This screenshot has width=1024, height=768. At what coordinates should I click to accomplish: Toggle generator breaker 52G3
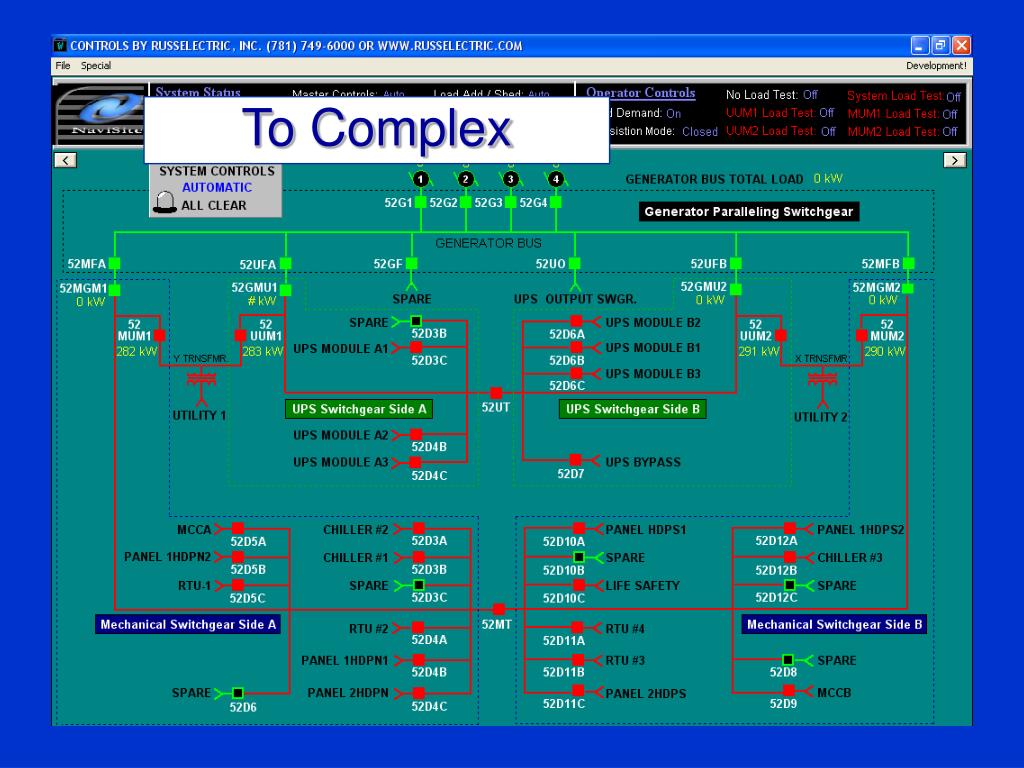511,202
